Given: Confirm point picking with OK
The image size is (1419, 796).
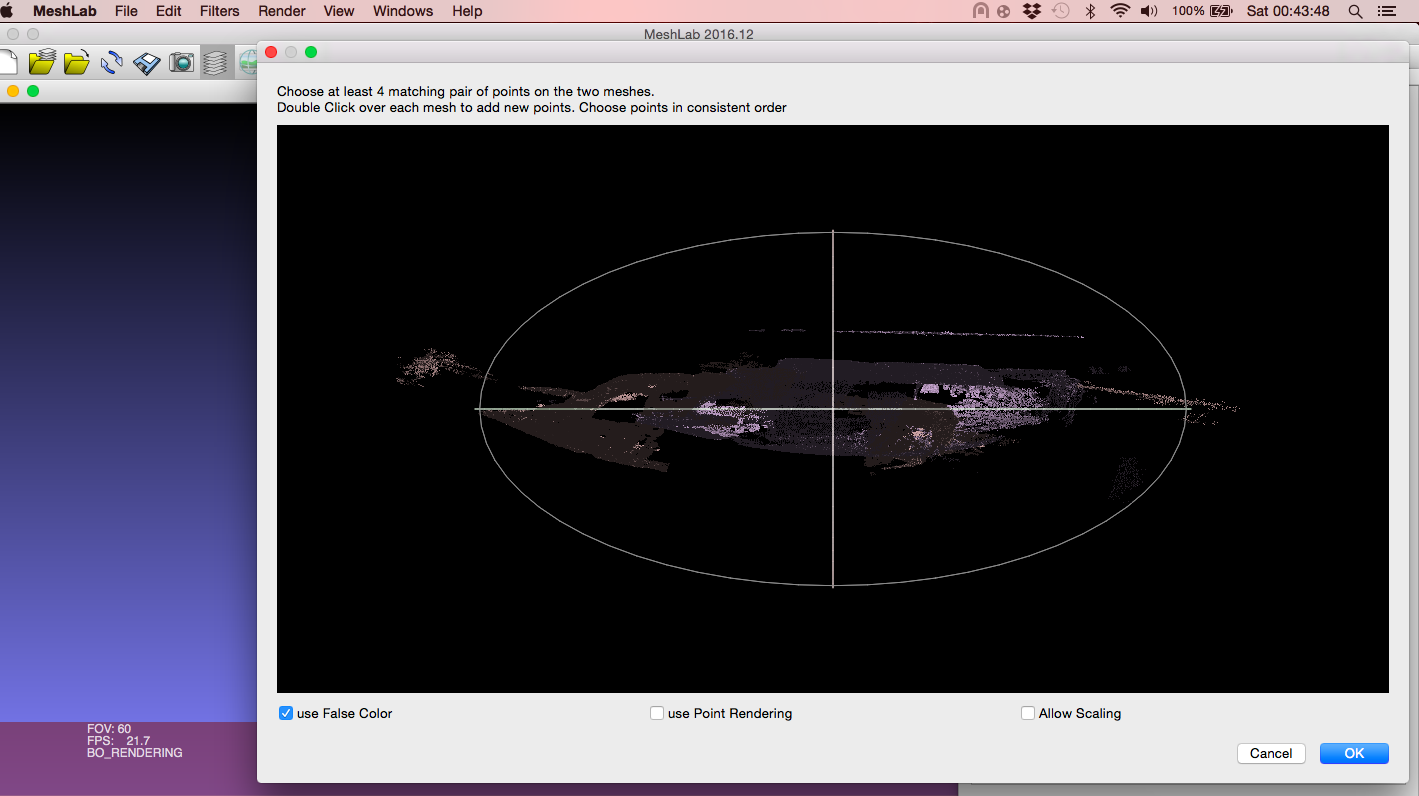Looking at the screenshot, I should (1353, 753).
